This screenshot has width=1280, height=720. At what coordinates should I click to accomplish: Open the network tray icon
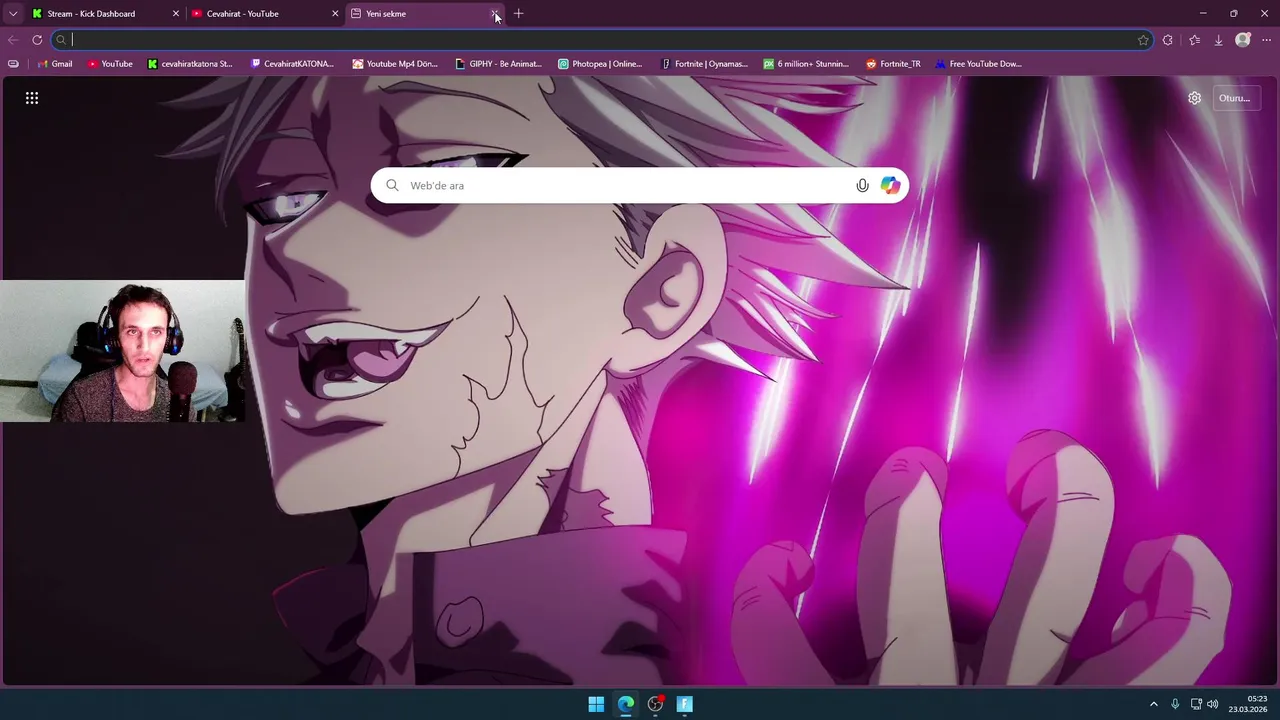(1196, 704)
